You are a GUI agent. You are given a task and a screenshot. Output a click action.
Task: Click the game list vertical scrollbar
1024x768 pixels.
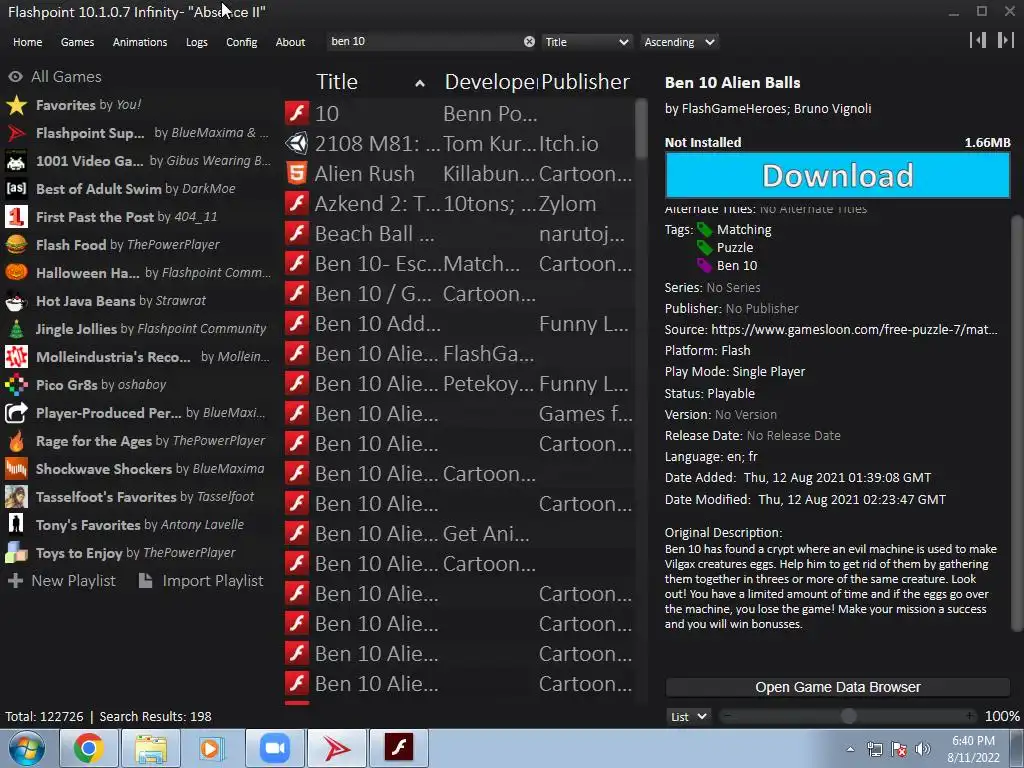tap(641, 129)
